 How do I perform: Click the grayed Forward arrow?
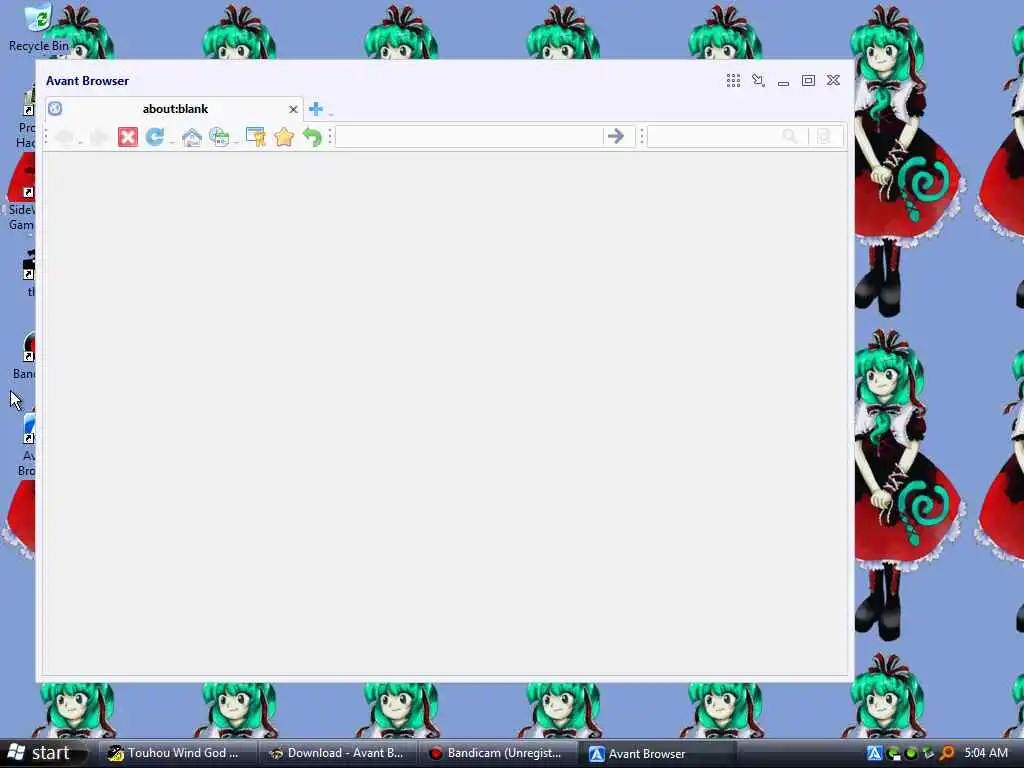pyautogui.click(x=99, y=137)
